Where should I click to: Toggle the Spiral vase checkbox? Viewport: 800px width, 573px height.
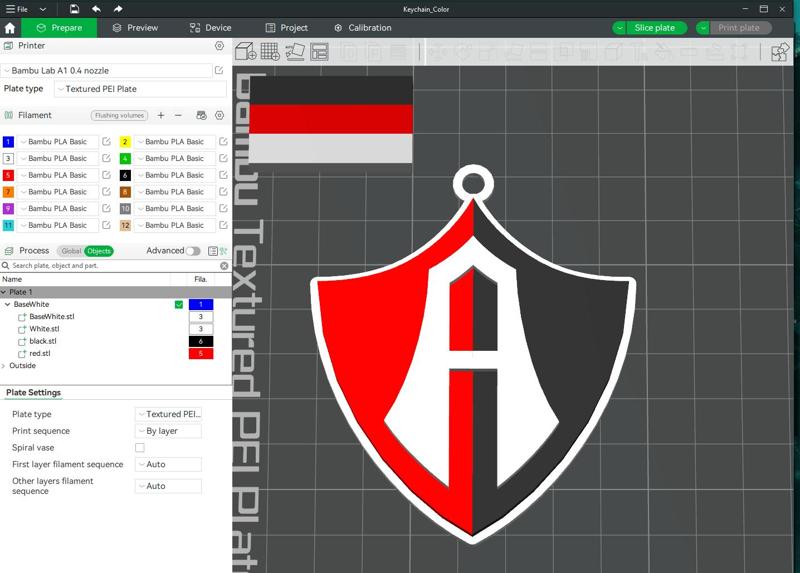(140, 447)
